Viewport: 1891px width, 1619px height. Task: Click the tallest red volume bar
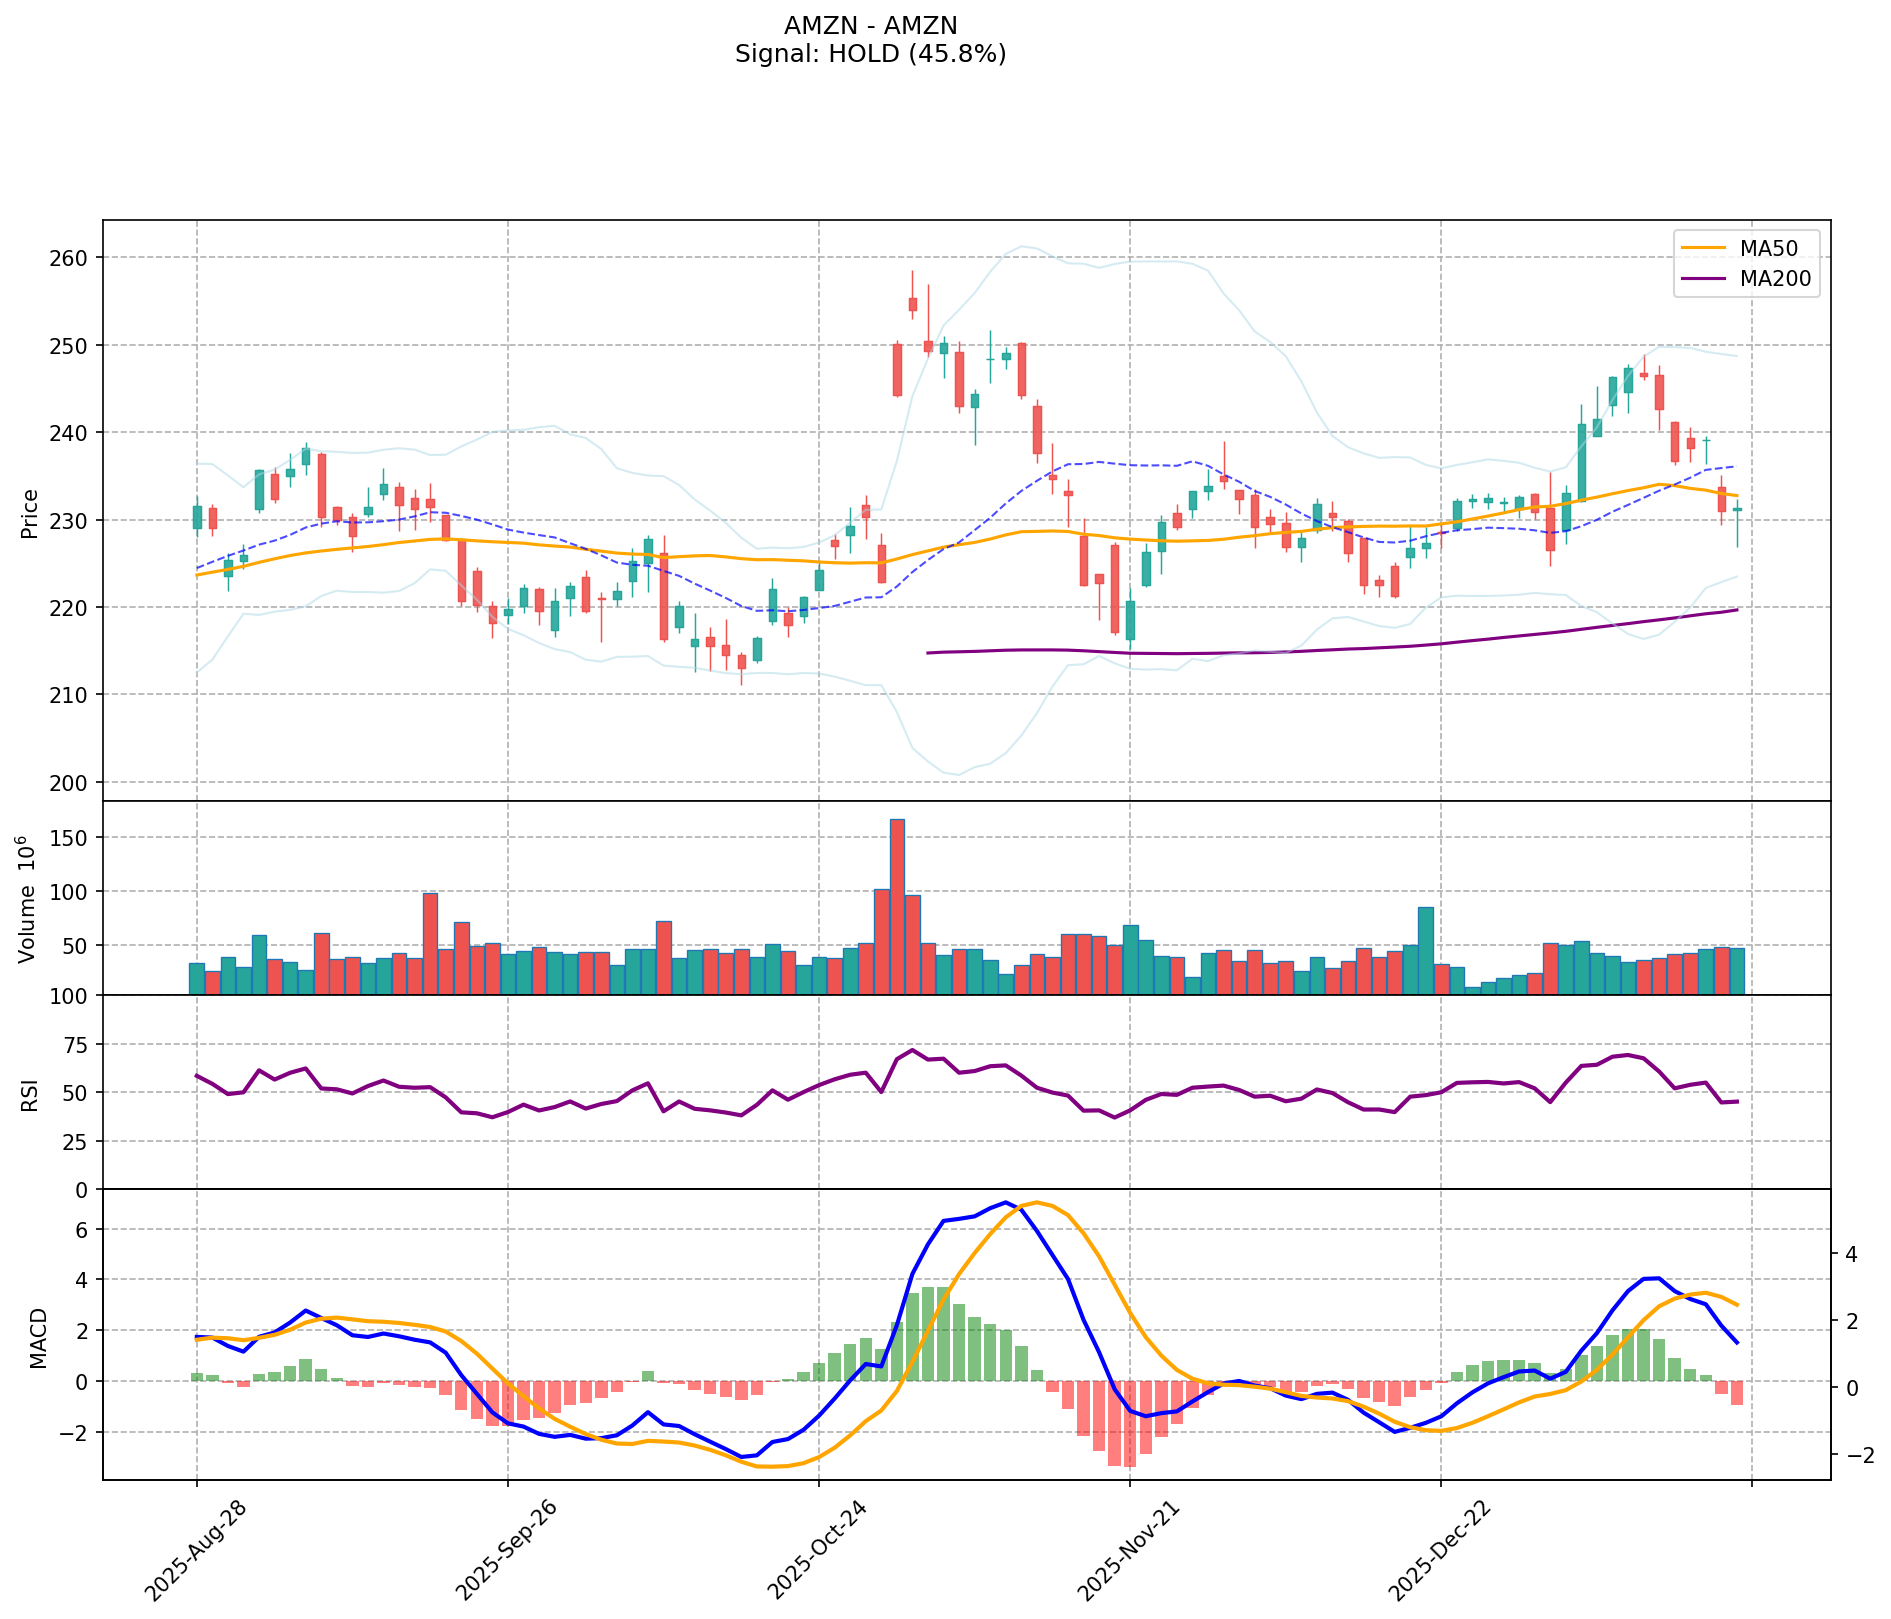pyautogui.click(x=897, y=906)
